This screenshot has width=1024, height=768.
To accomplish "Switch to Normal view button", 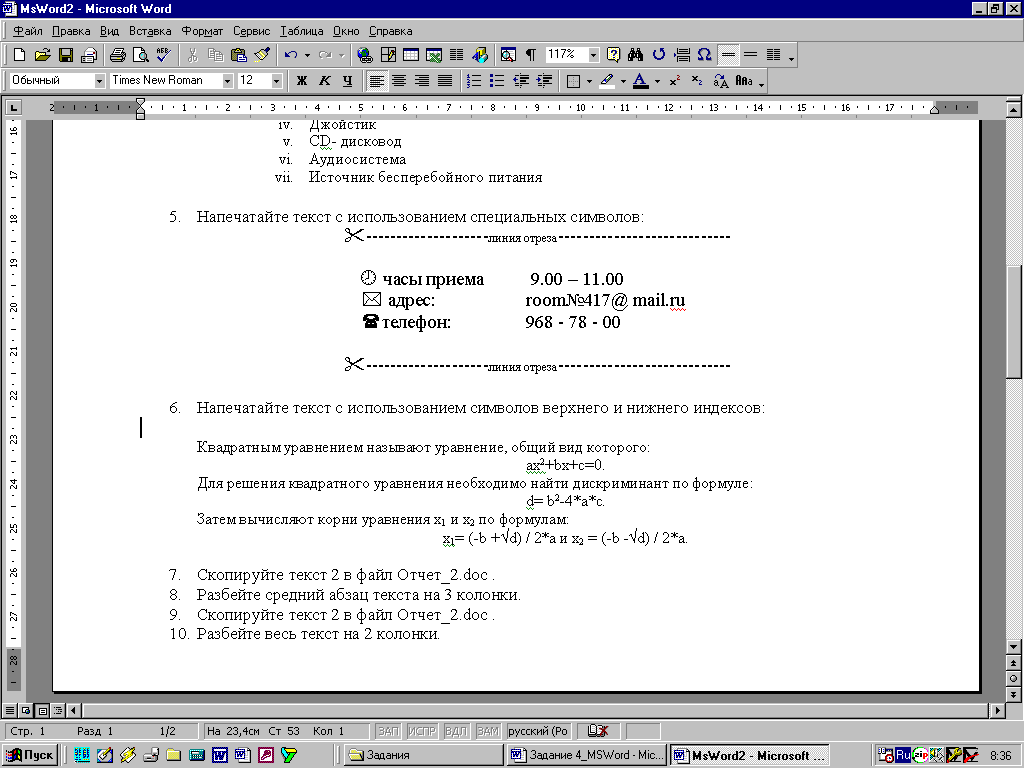I will [9, 710].
